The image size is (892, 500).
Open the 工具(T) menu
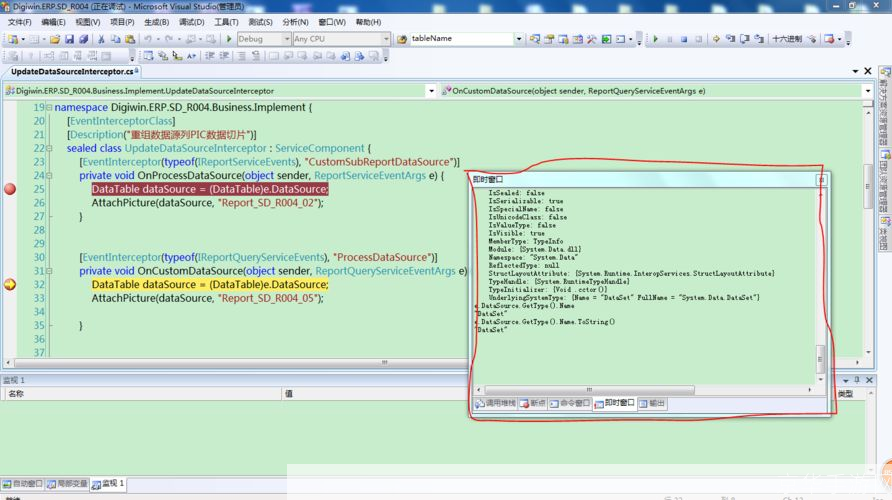[x=226, y=22]
